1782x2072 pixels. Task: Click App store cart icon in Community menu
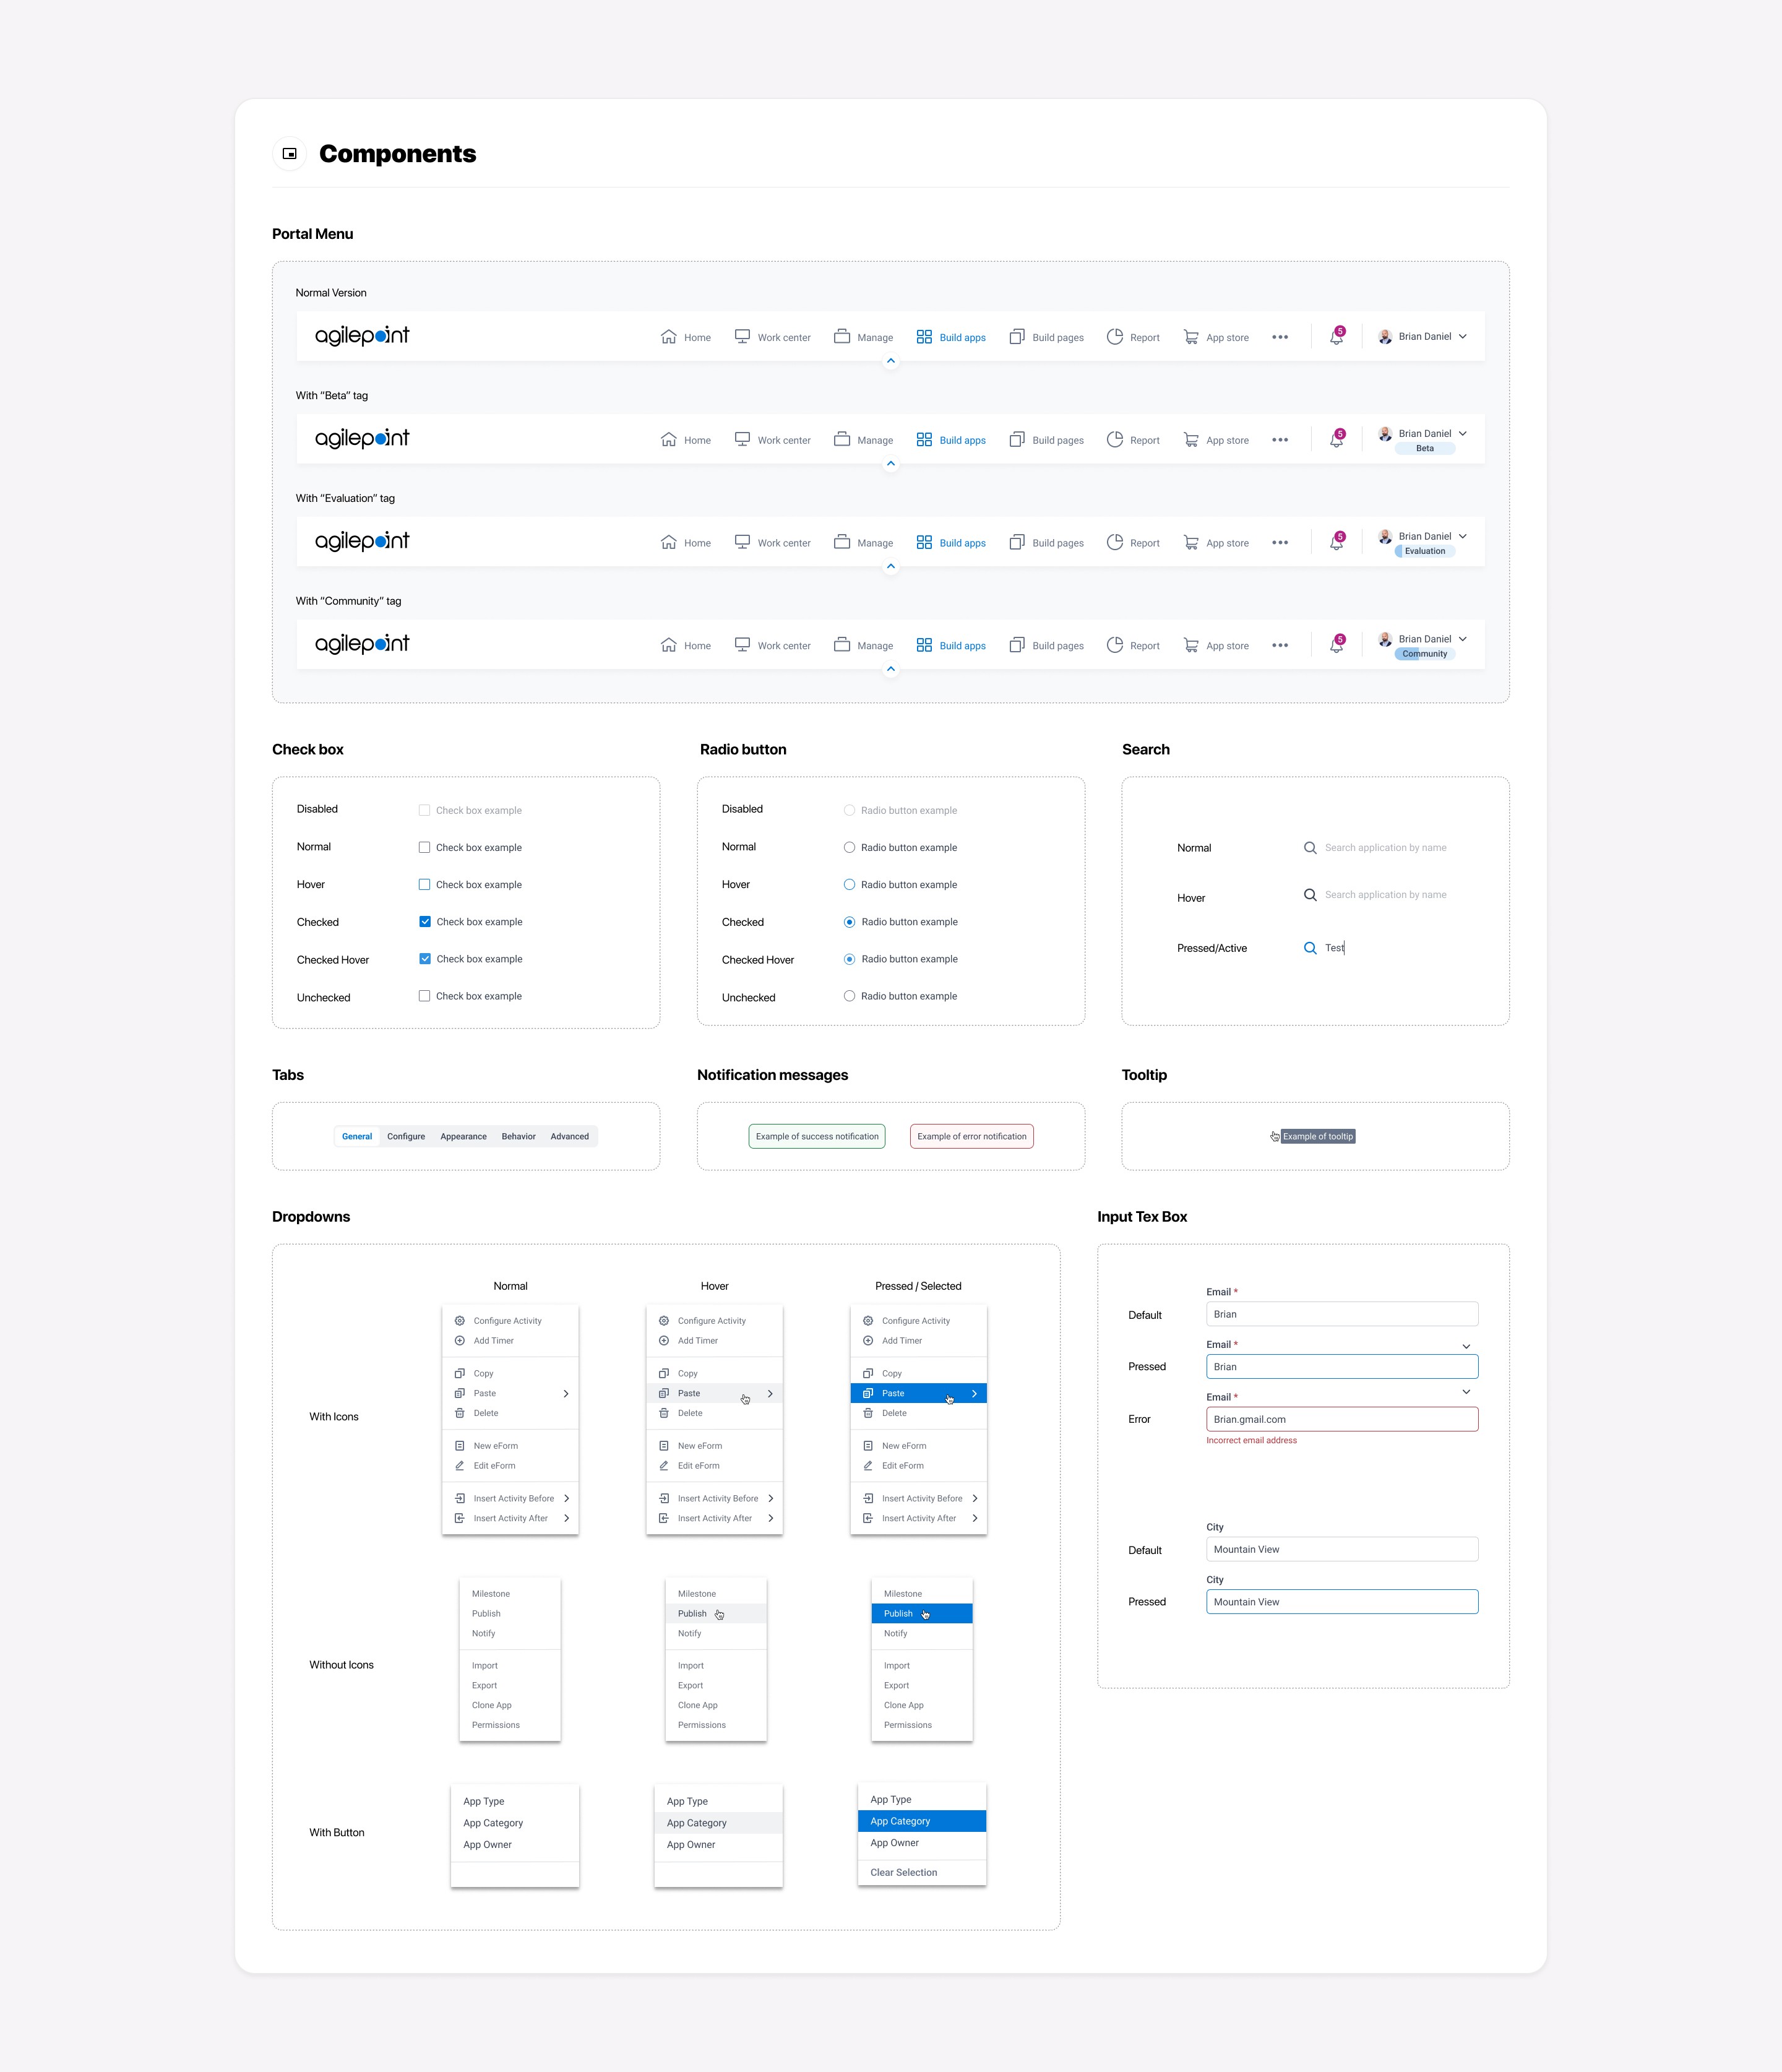(x=1191, y=645)
